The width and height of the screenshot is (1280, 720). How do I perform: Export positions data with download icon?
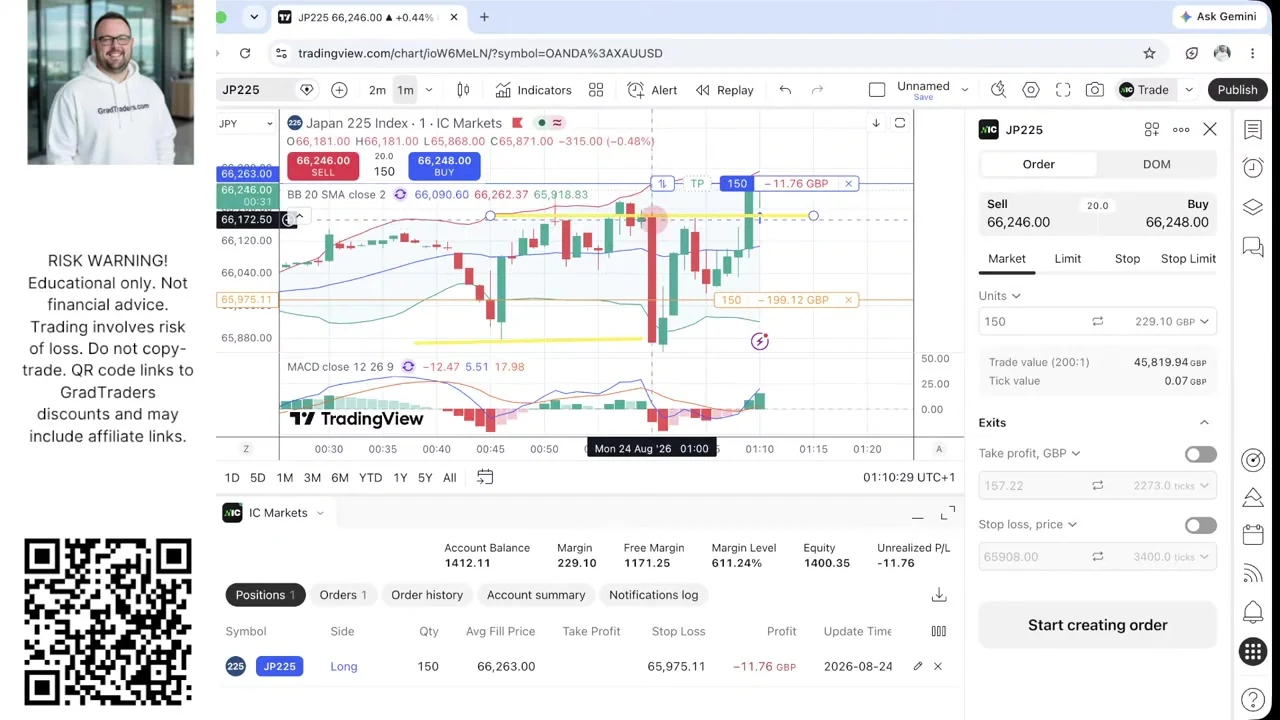pyautogui.click(x=939, y=595)
